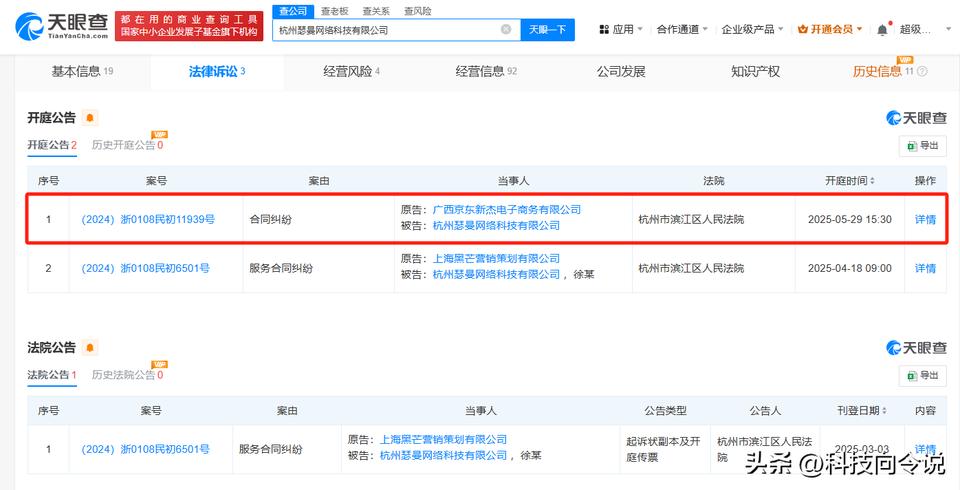This screenshot has width=960, height=490.
Task: Select the 法院公告 1 sub-tab
Action: 52,375
